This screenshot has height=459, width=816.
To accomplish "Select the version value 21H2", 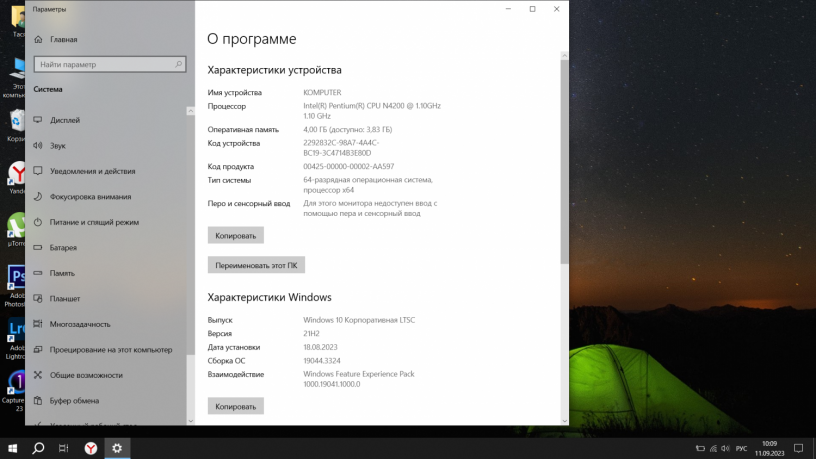I will click(311, 334).
